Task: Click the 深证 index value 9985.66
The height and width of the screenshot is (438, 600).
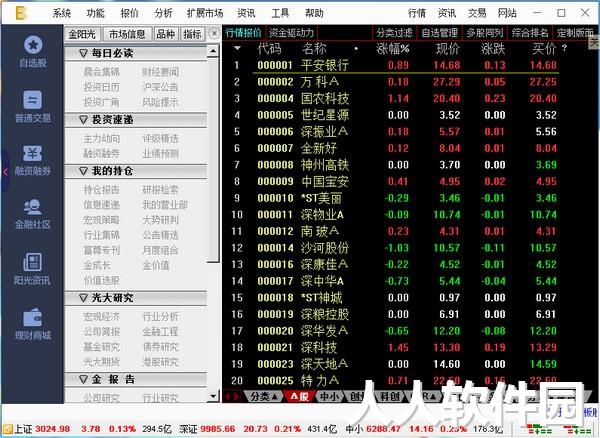Action: (217, 429)
